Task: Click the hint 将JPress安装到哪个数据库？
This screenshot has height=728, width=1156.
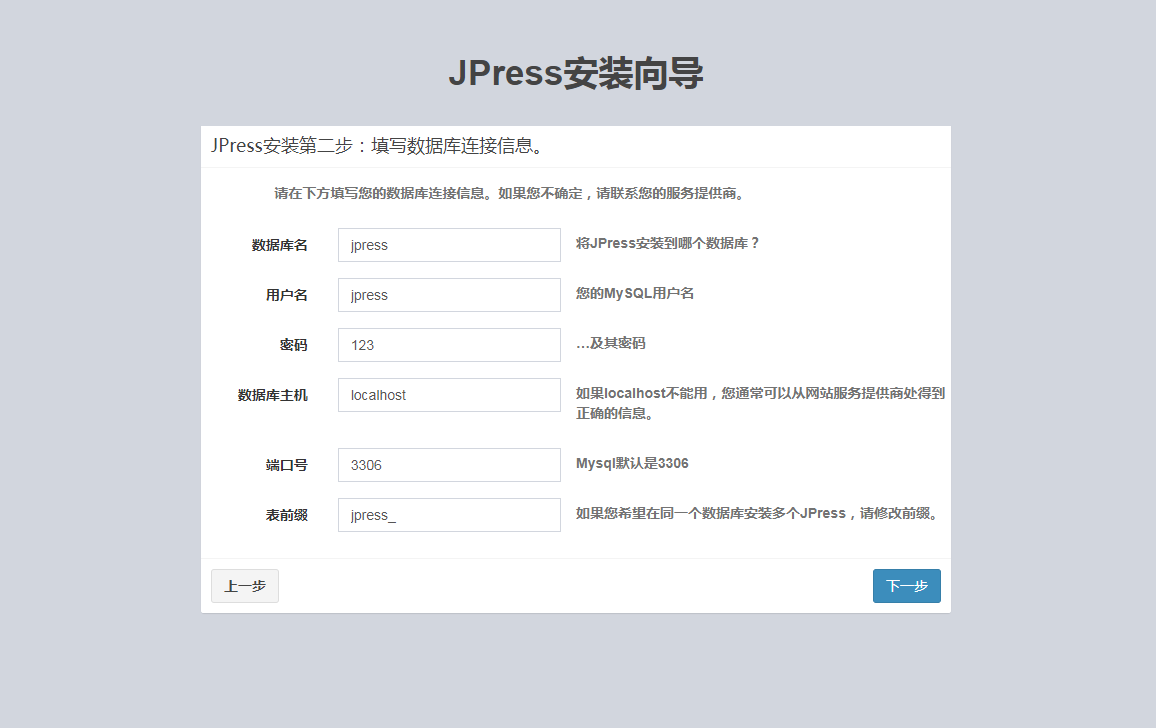Action: pyautogui.click(x=668, y=243)
